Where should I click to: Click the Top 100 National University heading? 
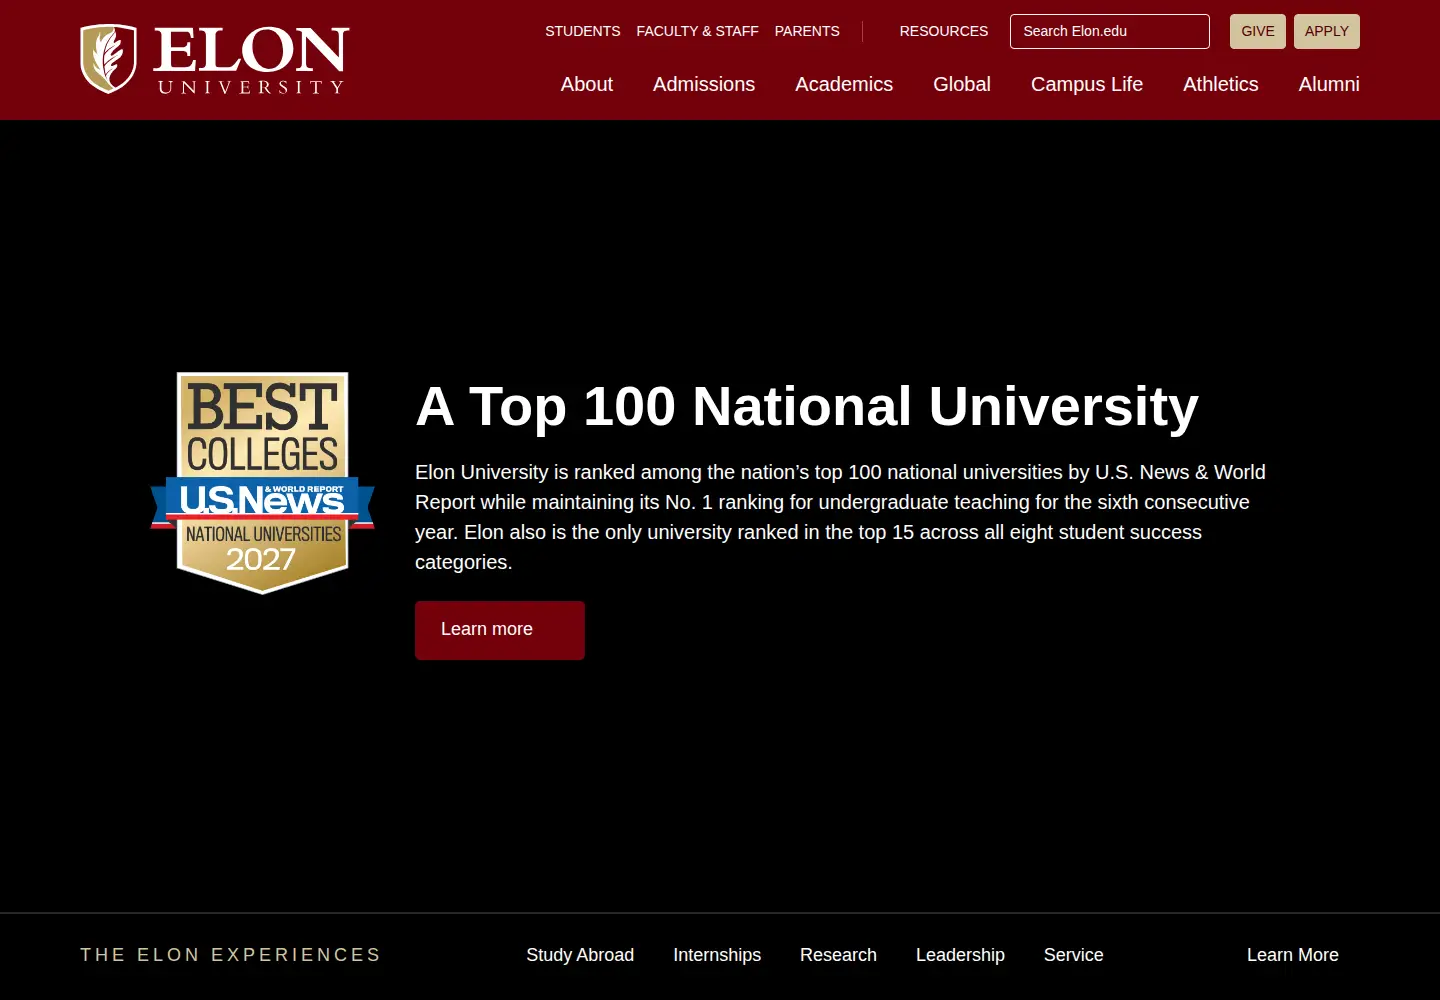point(807,406)
